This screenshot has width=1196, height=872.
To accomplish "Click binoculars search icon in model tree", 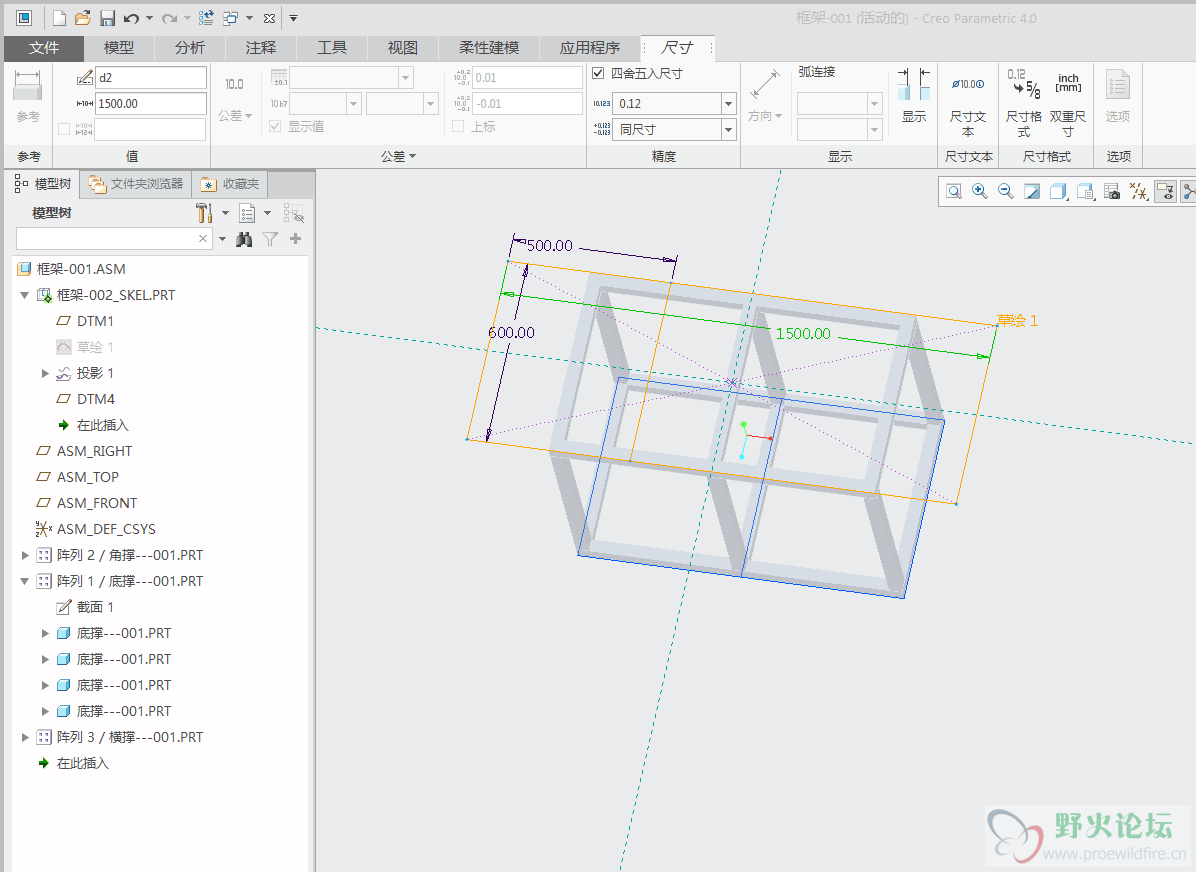I will (x=244, y=240).
